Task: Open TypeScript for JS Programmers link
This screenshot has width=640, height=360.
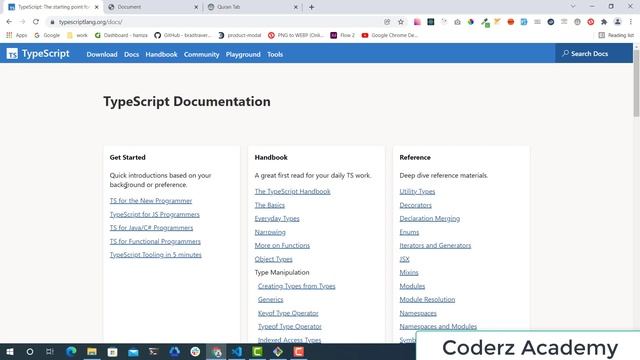Action: pyautogui.click(x=154, y=214)
